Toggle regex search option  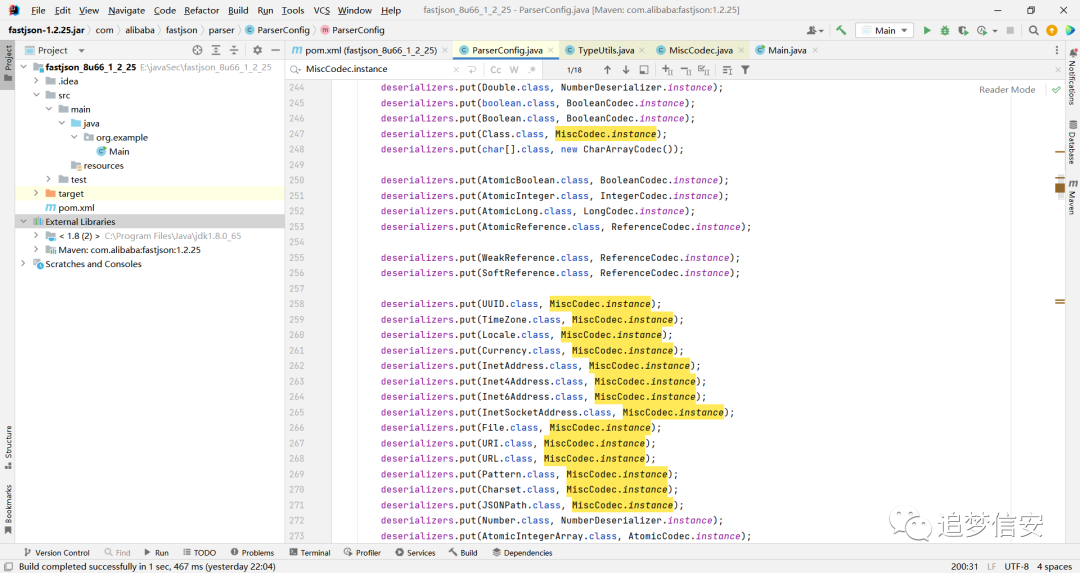(532, 70)
